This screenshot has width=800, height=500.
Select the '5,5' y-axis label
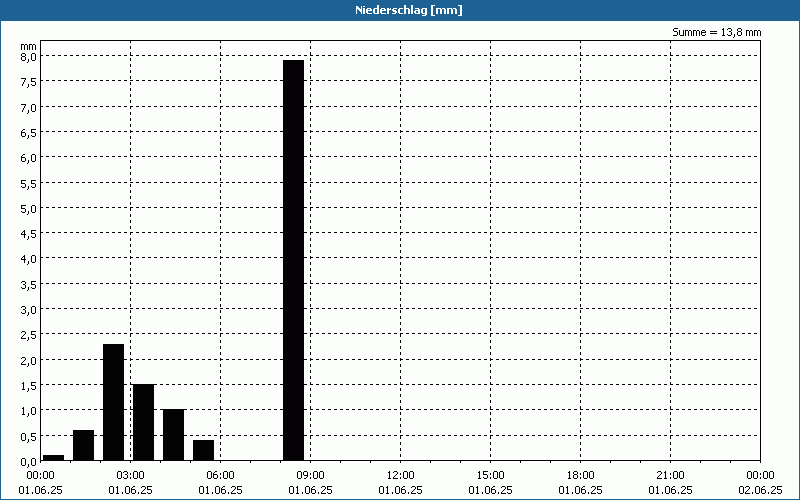click(x=28, y=183)
